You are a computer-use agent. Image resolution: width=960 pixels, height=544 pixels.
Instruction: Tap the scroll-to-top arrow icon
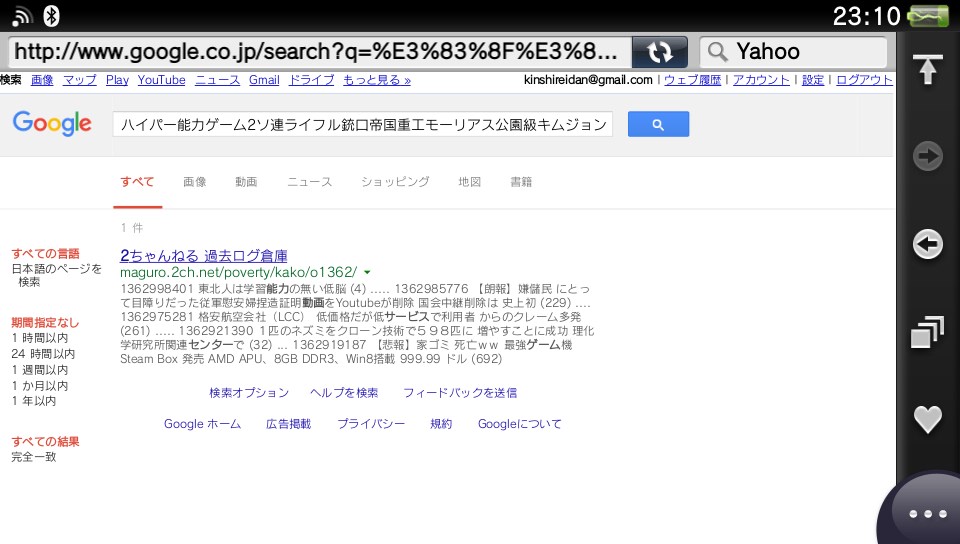pyautogui.click(x=928, y=71)
